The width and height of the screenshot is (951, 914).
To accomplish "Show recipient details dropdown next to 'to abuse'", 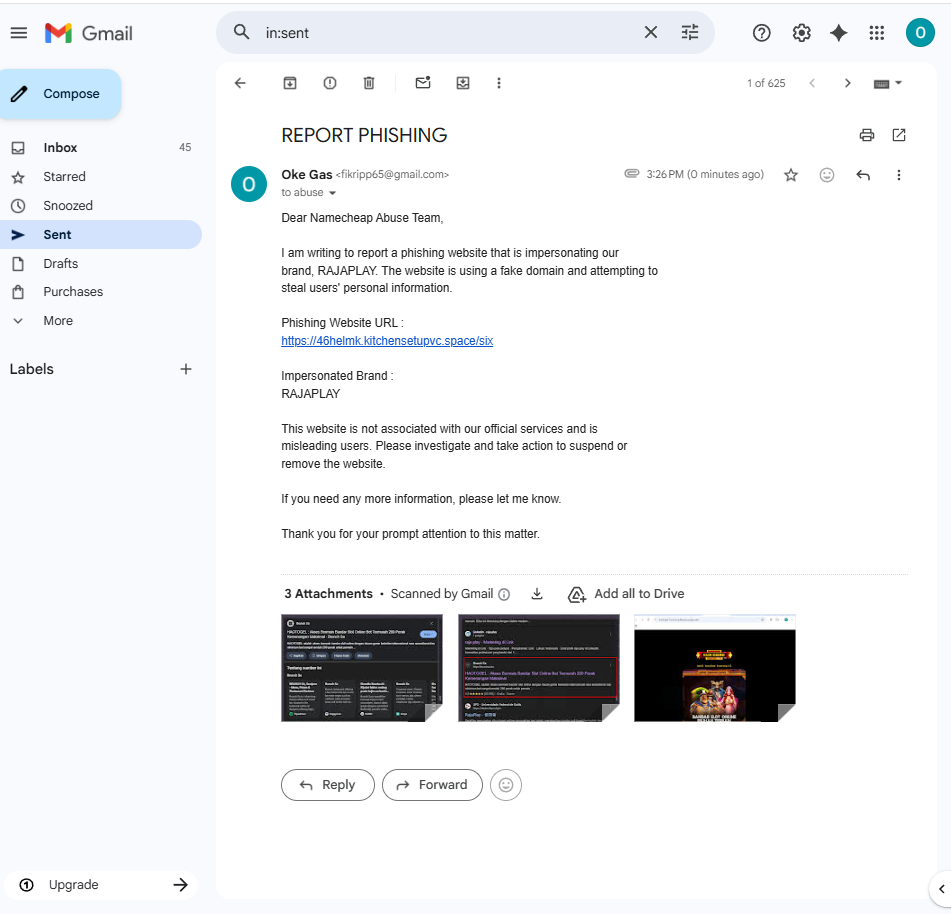I will [x=332, y=193].
